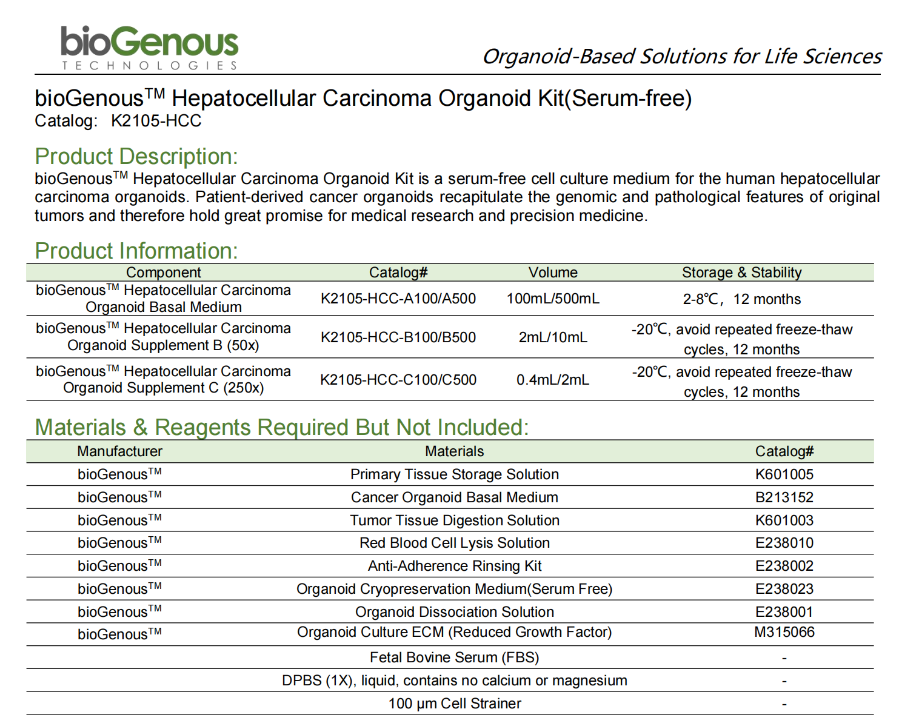Select catalog cell K2105-HCC-B100/B500
The width and height of the screenshot is (907, 726).
[x=399, y=337]
